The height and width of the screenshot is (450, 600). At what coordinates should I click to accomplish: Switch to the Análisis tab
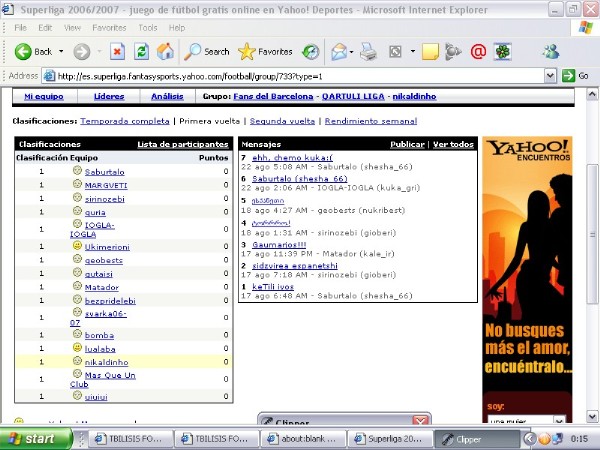click(167, 96)
